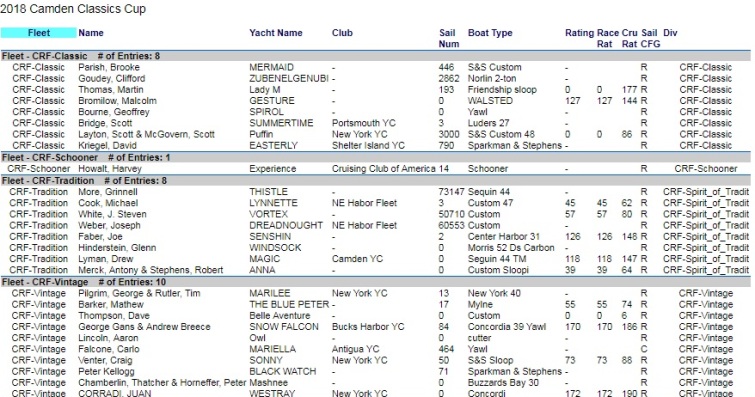Select entrant Falcone, Carlo
The image size is (755, 397).
click(109, 349)
